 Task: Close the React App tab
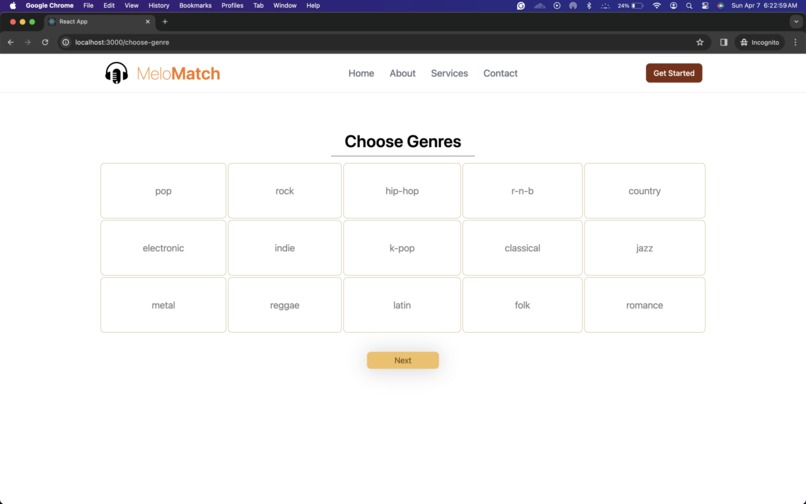[148, 22]
